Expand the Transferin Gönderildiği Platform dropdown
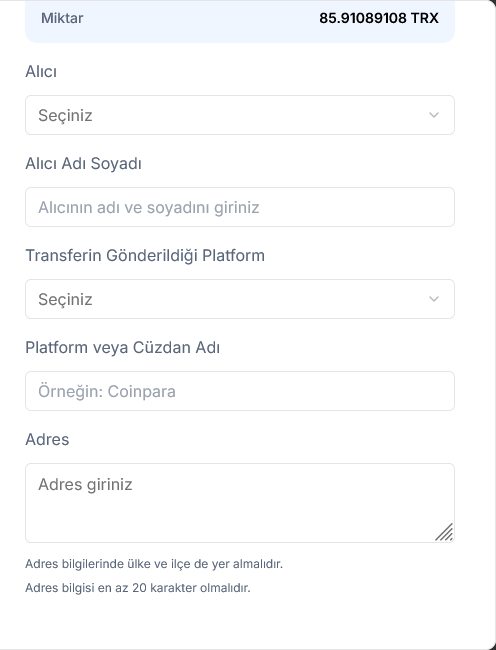Image resolution: width=496 pixels, height=650 pixels. coord(240,299)
